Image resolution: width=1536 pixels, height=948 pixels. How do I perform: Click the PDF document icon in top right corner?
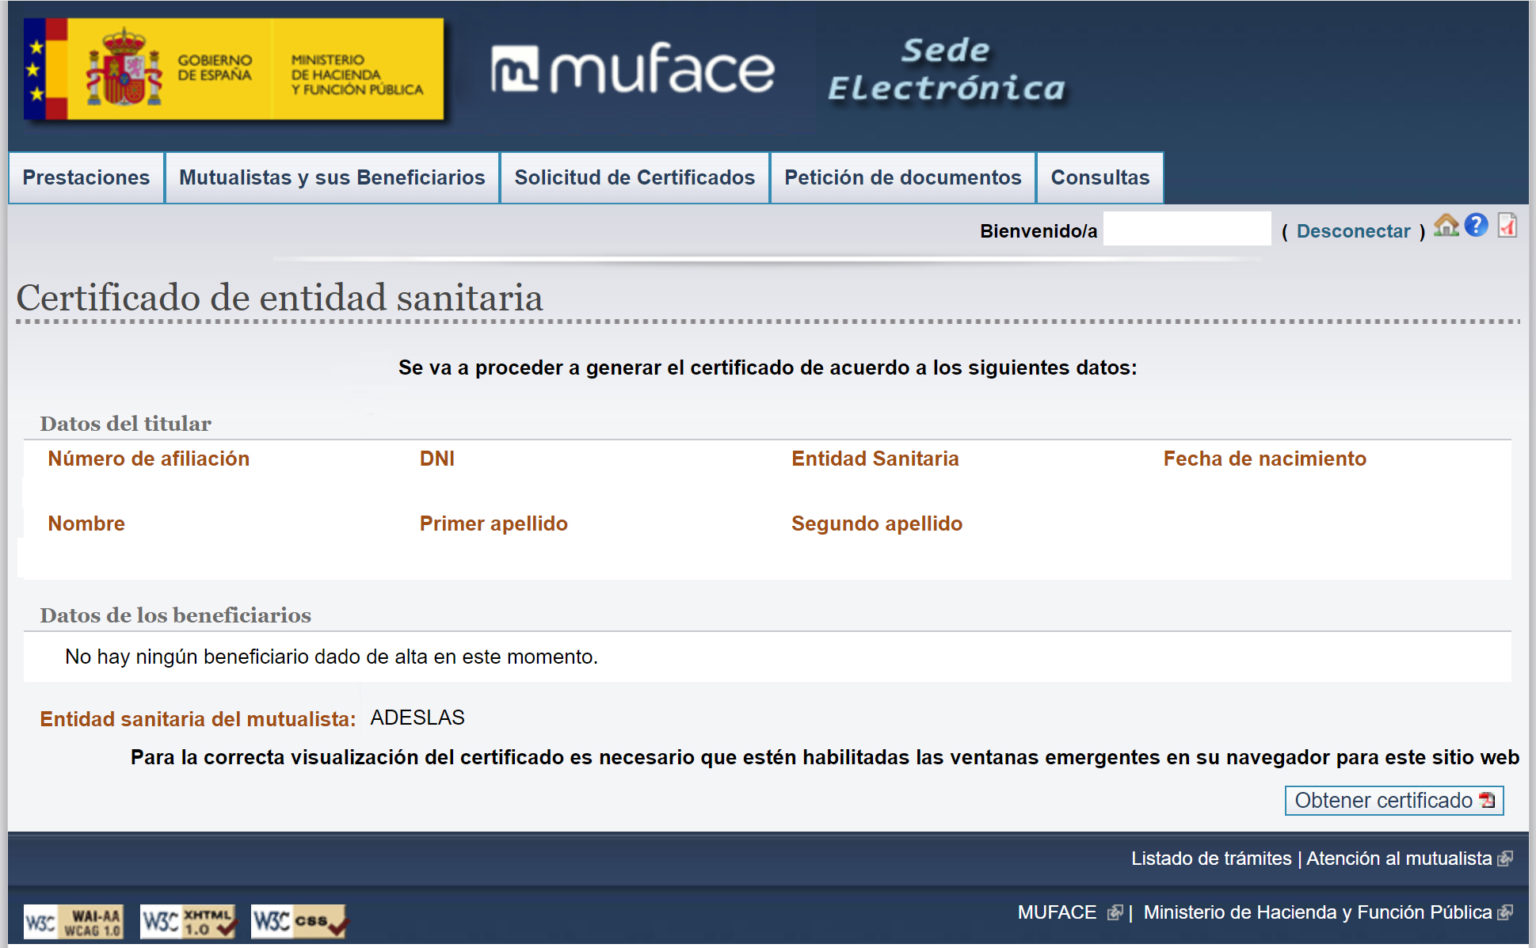pyautogui.click(x=1505, y=228)
